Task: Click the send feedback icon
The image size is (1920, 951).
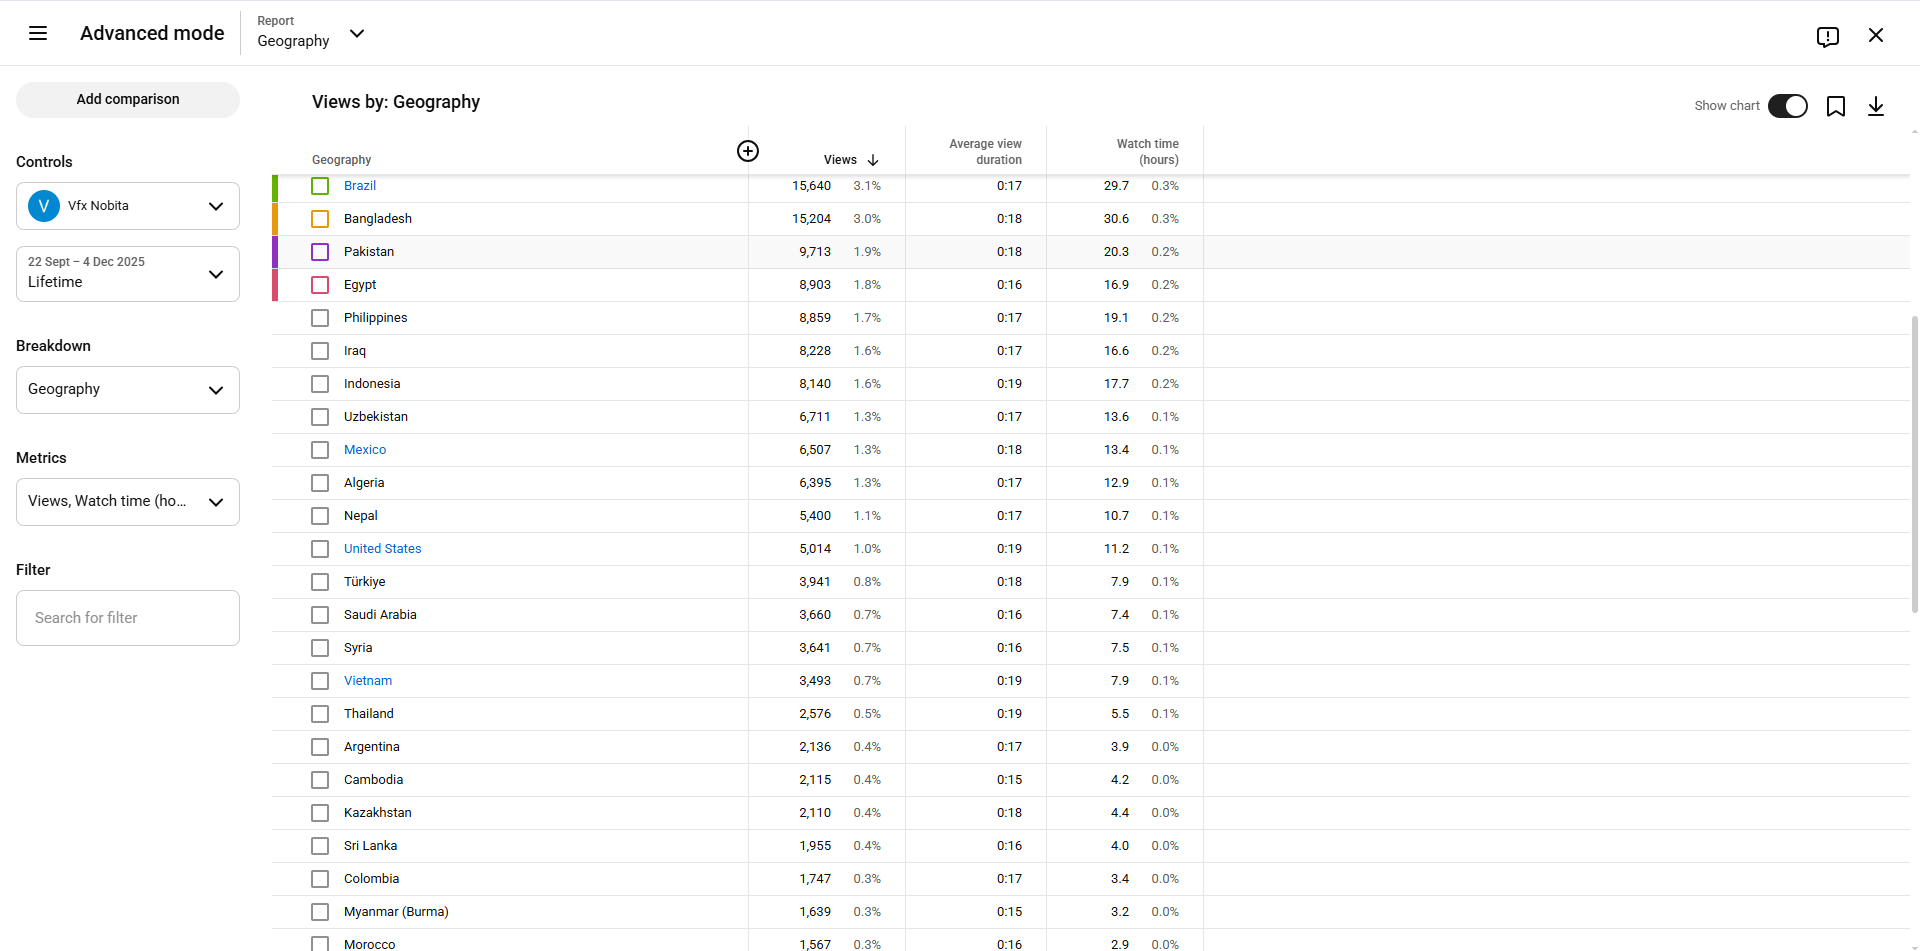Action: coord(1827,36)
